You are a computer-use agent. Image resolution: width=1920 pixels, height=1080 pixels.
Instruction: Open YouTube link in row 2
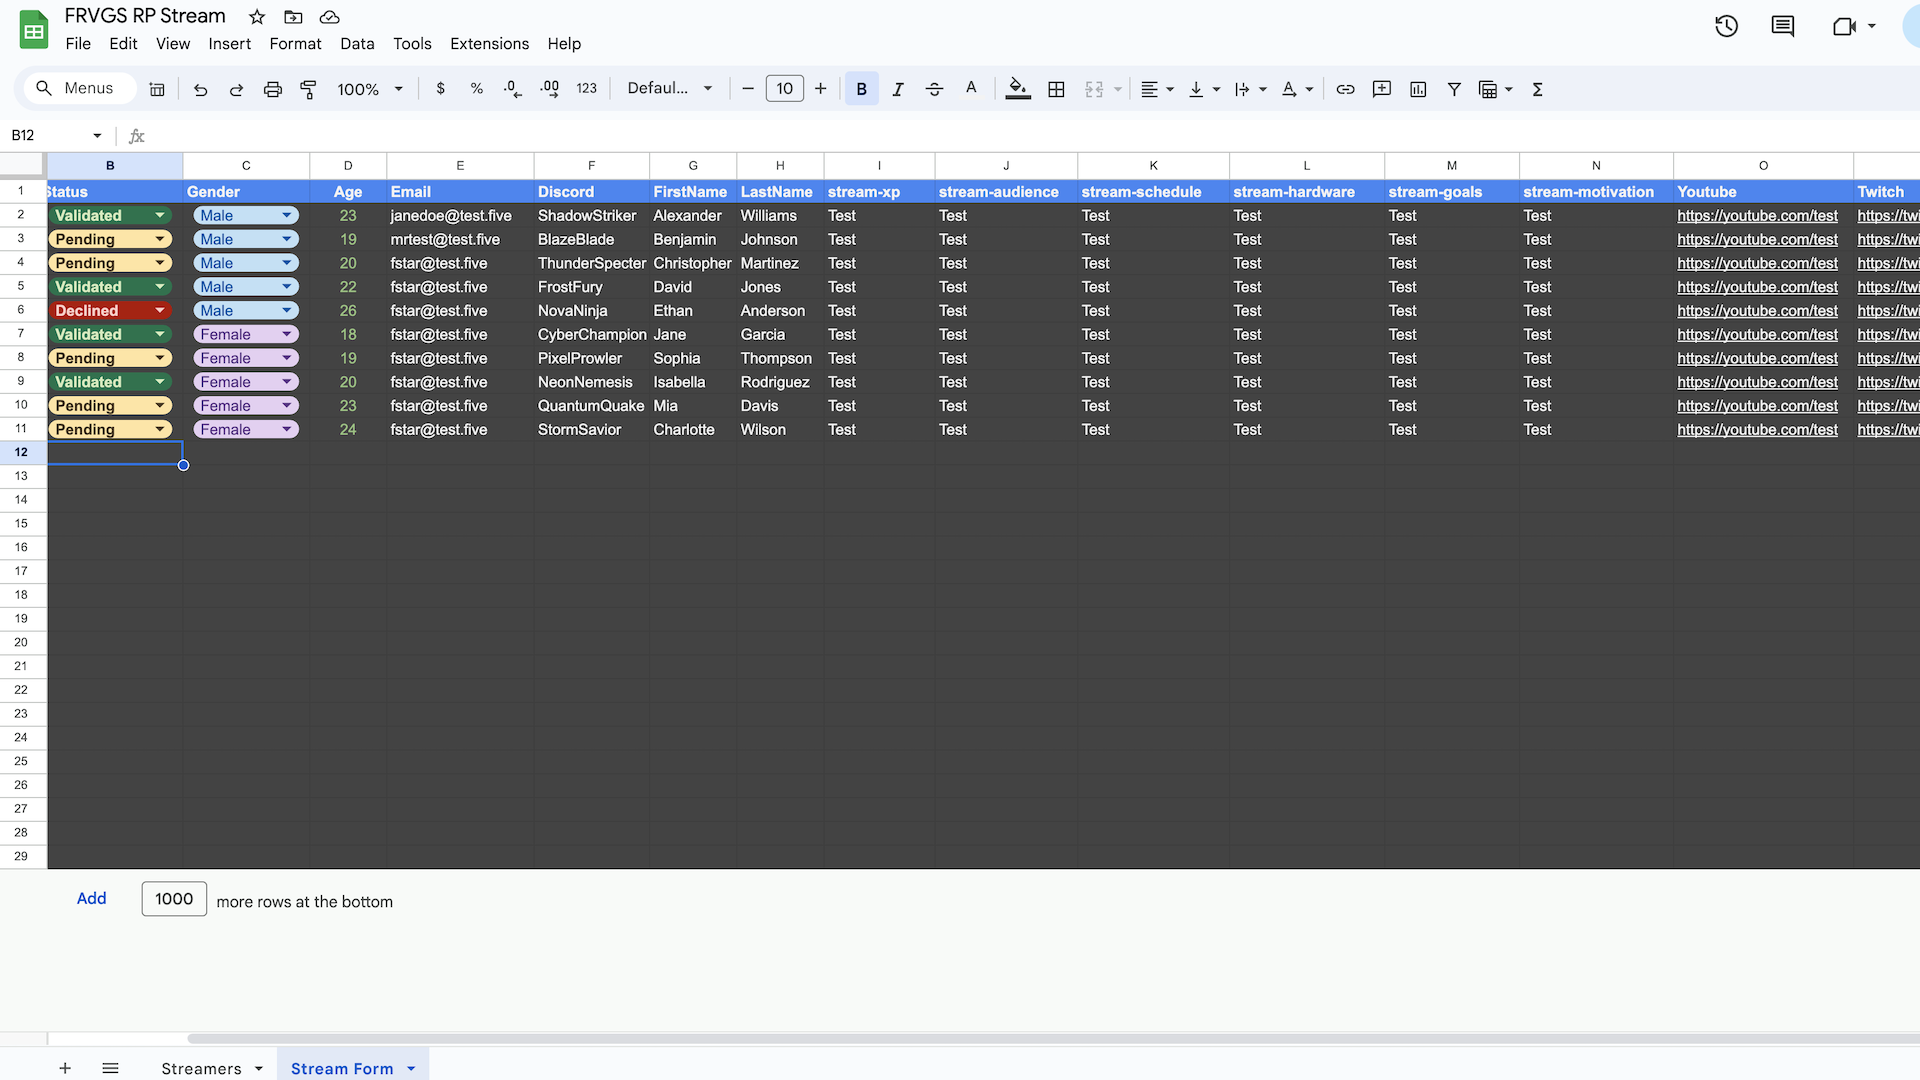click(x=1757, y=216)
